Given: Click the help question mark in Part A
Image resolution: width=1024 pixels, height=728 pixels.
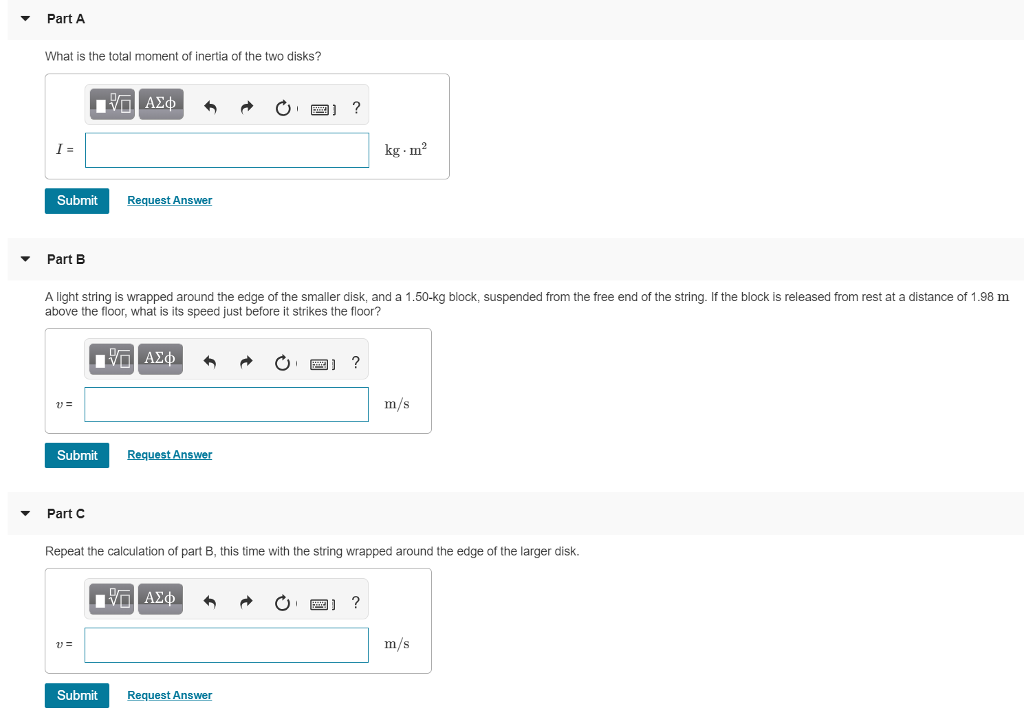Looking at the screenshot, I should [x=356, y=104].
